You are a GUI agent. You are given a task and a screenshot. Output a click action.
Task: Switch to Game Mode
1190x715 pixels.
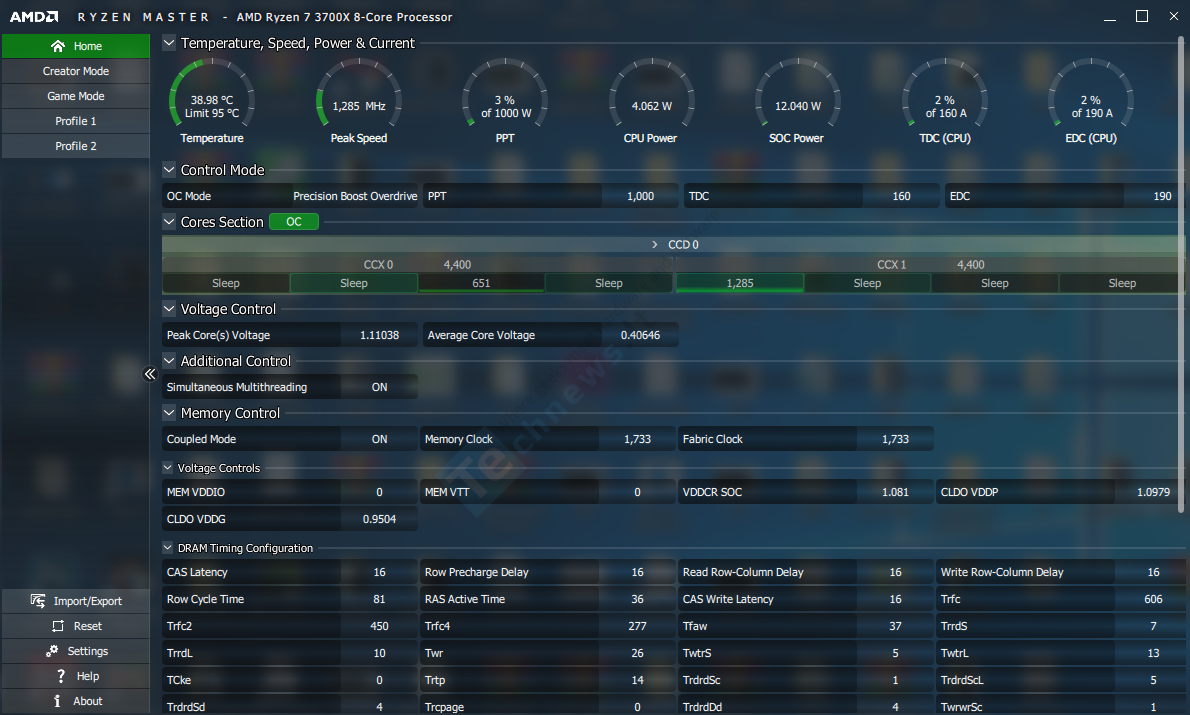click(x=76, y=96)
